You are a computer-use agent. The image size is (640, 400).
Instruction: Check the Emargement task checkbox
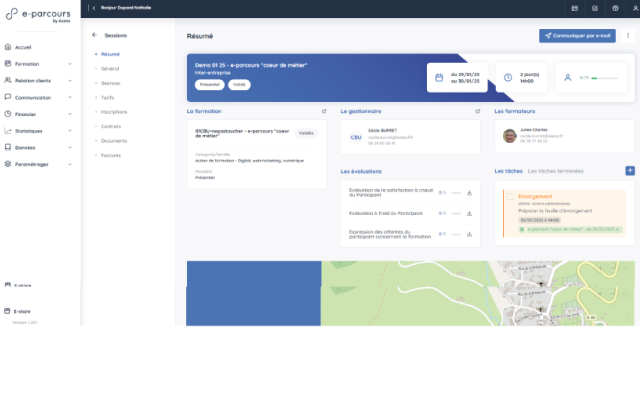[x=510, y=197]
